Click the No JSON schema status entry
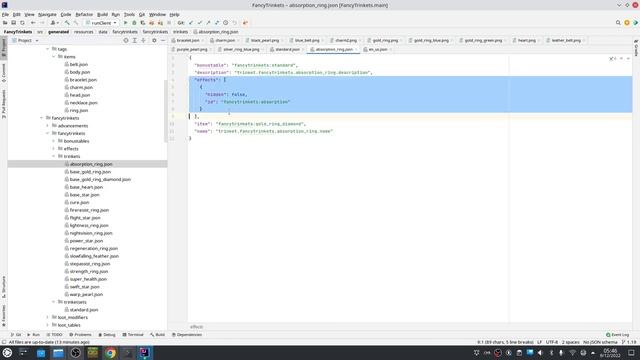Image resolution: width=640 pixels, height=360 pixels. [600, 342]
